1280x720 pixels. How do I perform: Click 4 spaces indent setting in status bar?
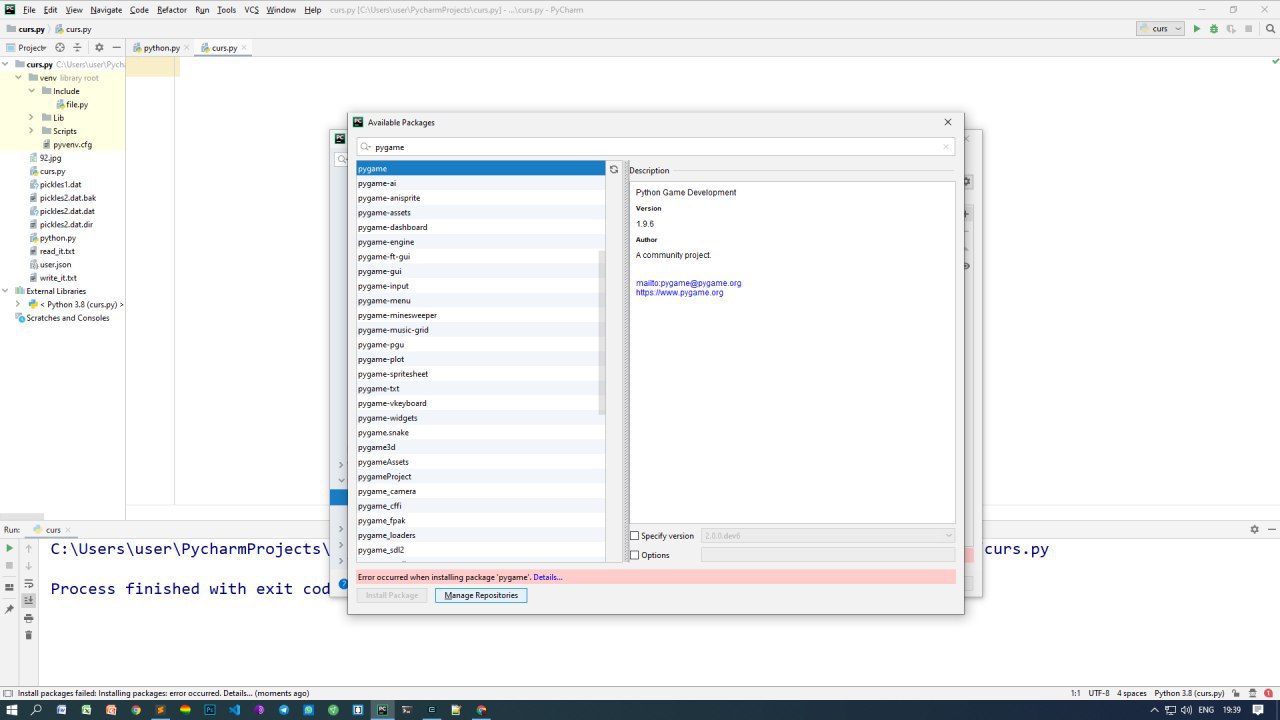[1132, 693]
